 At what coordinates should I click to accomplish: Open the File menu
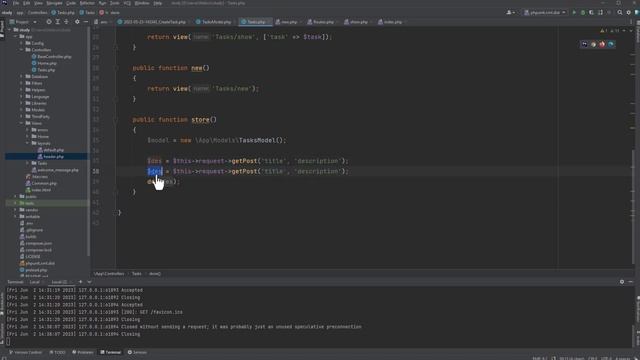[16, 3]
